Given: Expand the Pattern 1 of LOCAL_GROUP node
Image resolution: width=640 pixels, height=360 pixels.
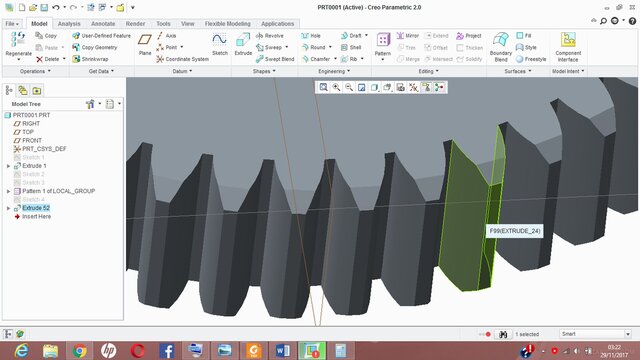Looking at the screenshot, I should pyautogui.click(x=8, y=191).
